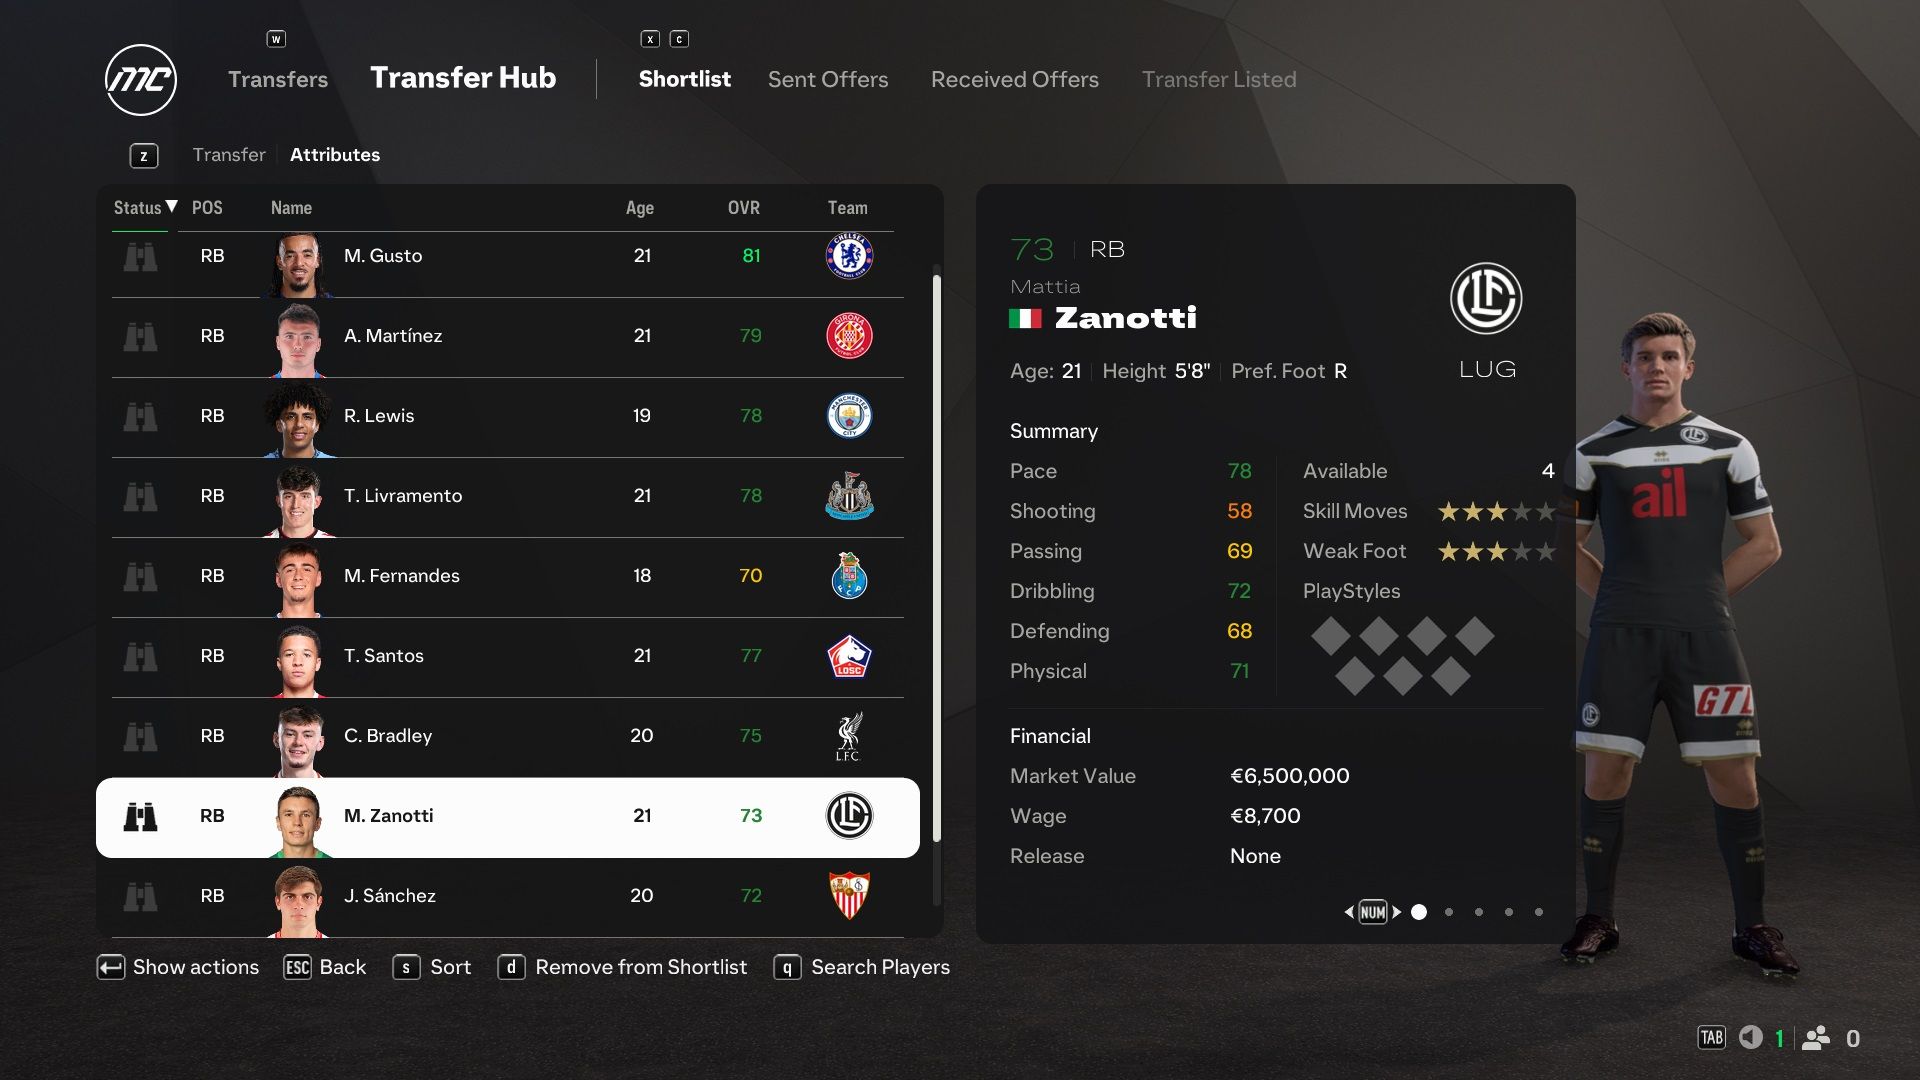The height and width of the screenshot is (1080, 1920).
Task: Click the Italian flag icon next to Zanotti
Action: point(1025,319)
